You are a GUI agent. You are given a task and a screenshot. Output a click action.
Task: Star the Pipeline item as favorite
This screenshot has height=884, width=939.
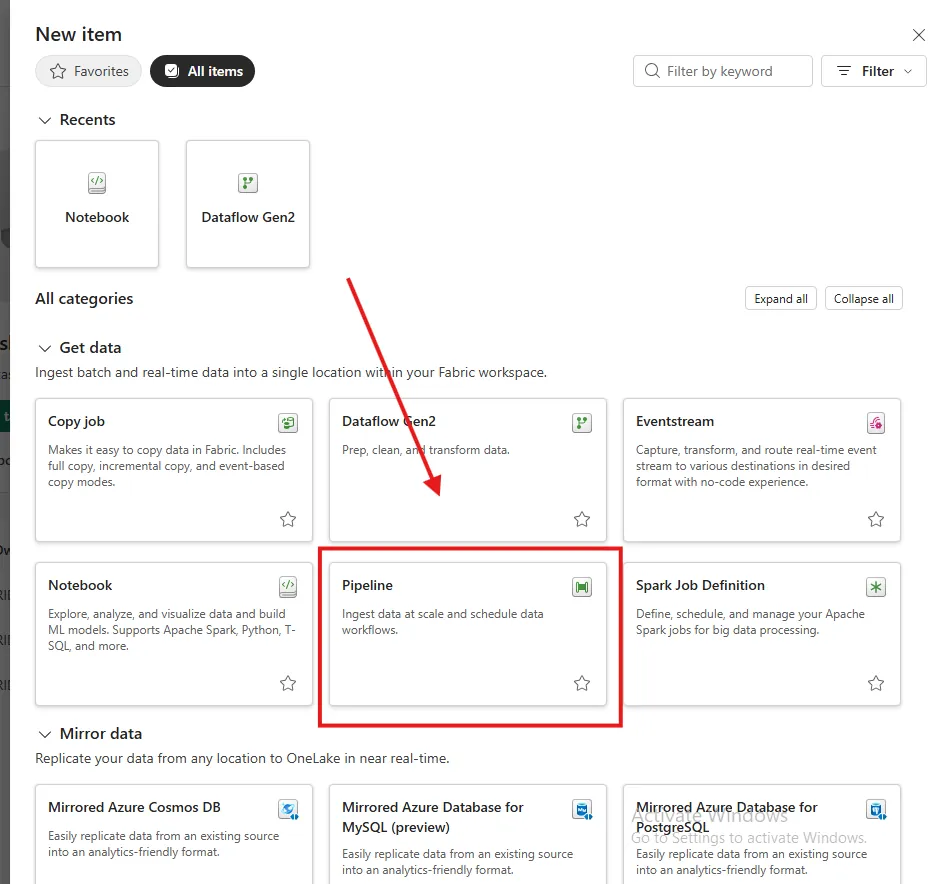click(582, 683)
